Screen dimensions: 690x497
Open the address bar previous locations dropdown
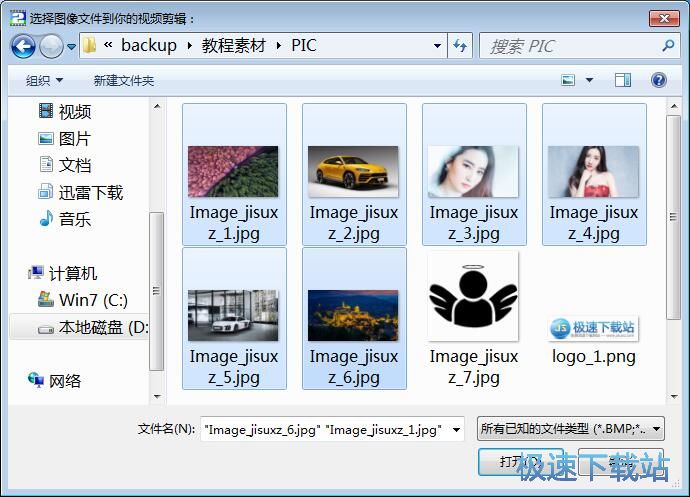pyautogui.click(x=437, y=45)
